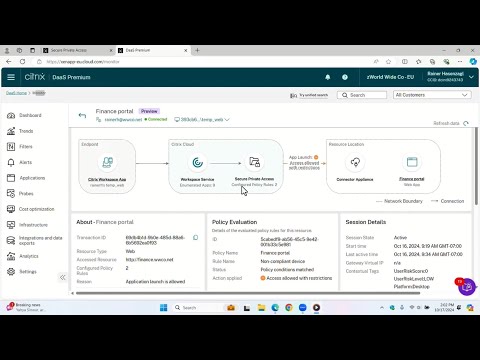Click the Connector Appliance icon
480x360 pixels.
(355, 162)
